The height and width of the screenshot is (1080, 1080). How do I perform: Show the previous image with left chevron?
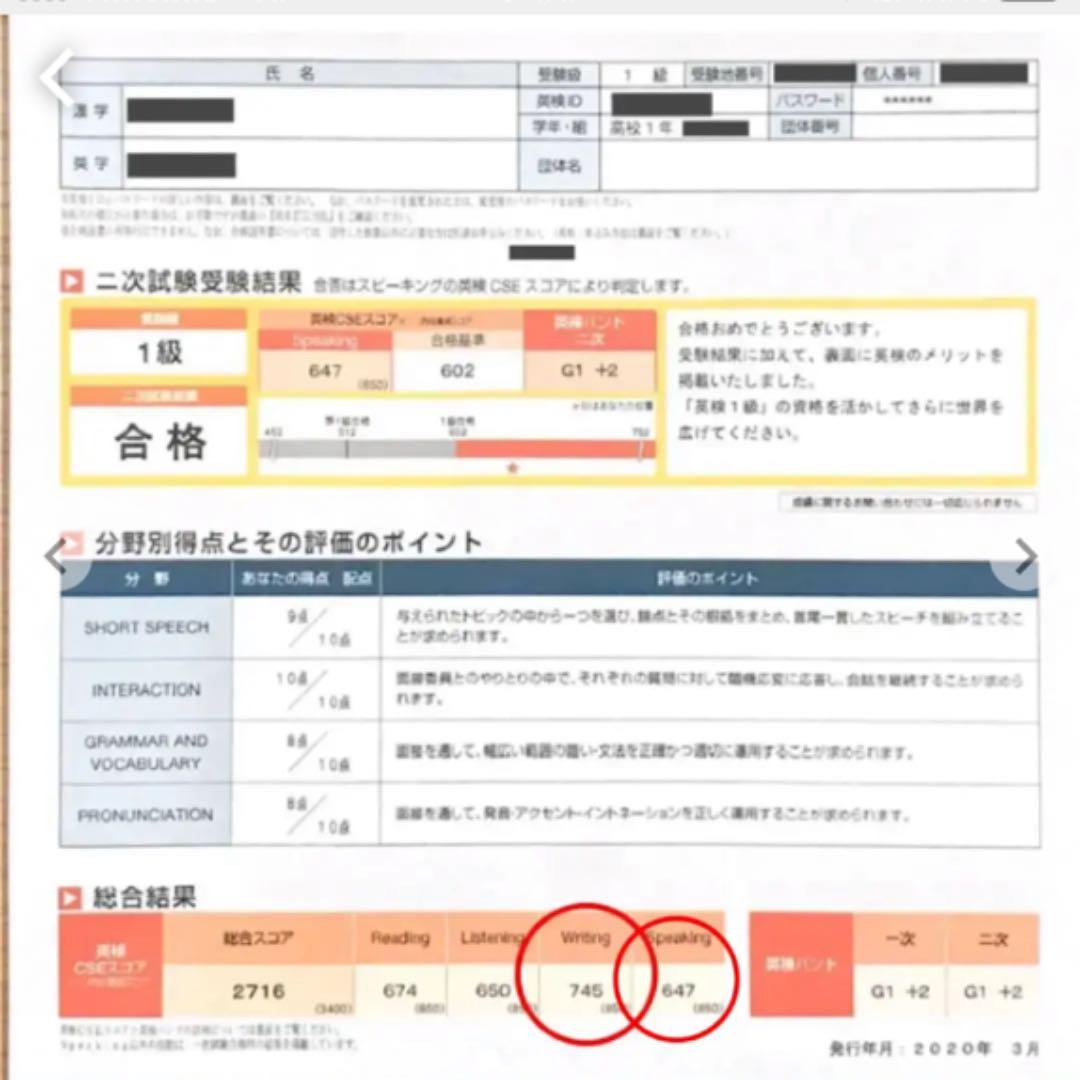click(x=55, y=557)
